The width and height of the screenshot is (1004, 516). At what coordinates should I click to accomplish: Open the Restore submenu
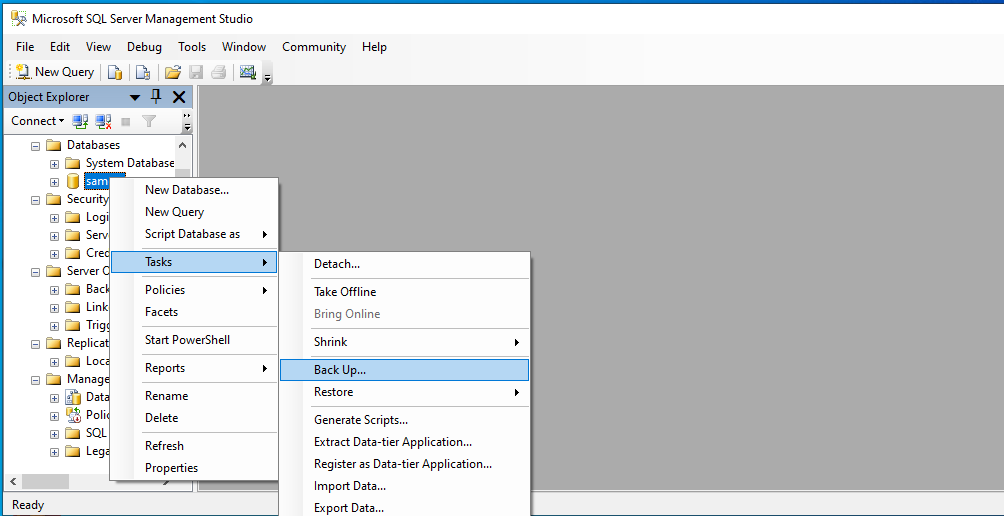pyautogui.click(x=405, y=392)
